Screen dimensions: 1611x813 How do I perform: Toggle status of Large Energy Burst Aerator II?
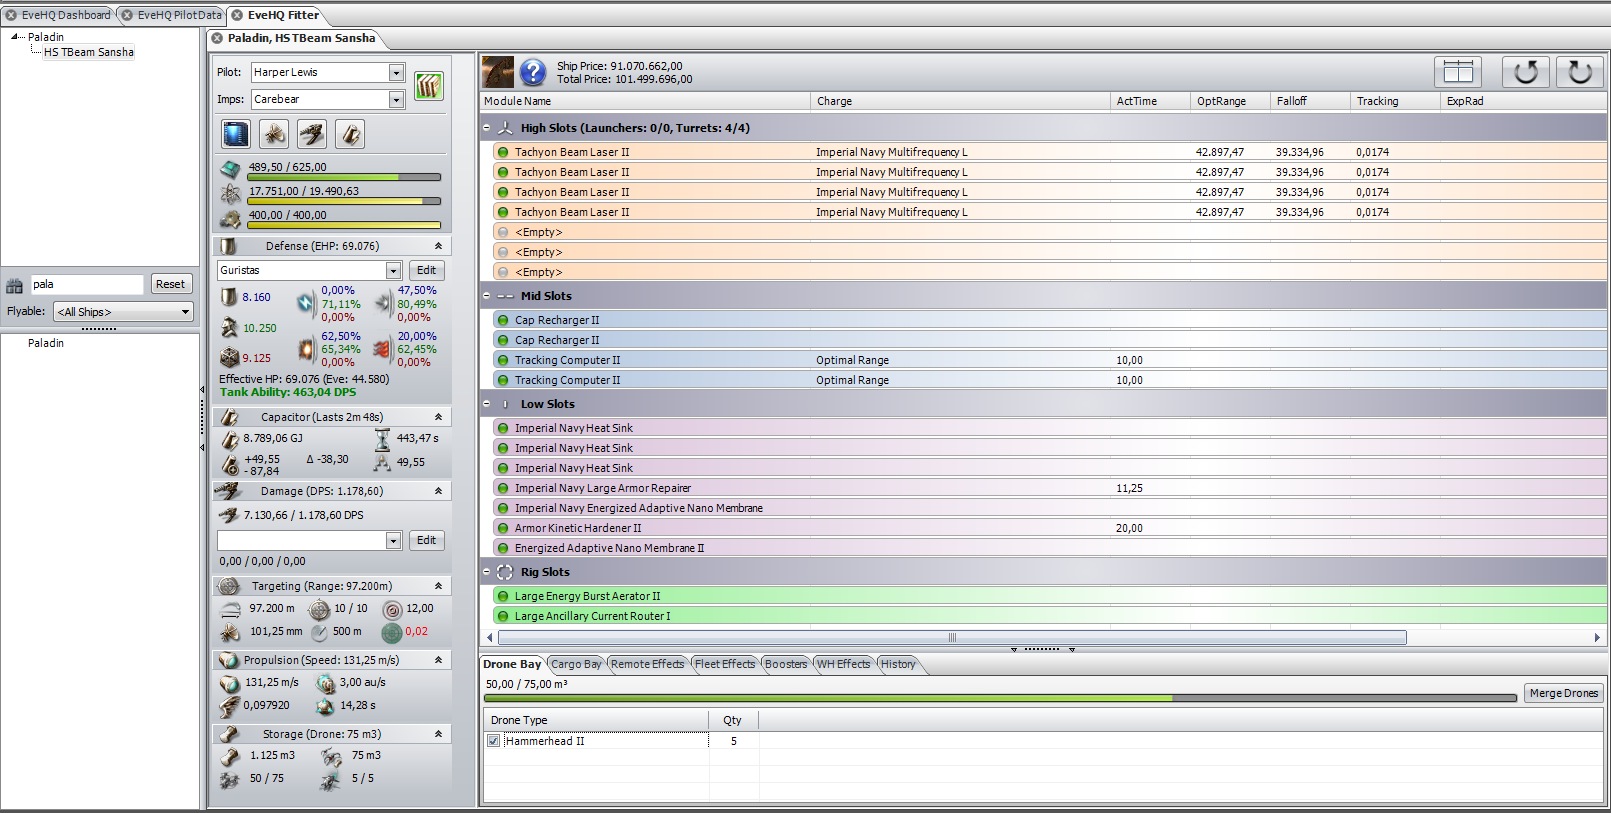click(502, 596)
